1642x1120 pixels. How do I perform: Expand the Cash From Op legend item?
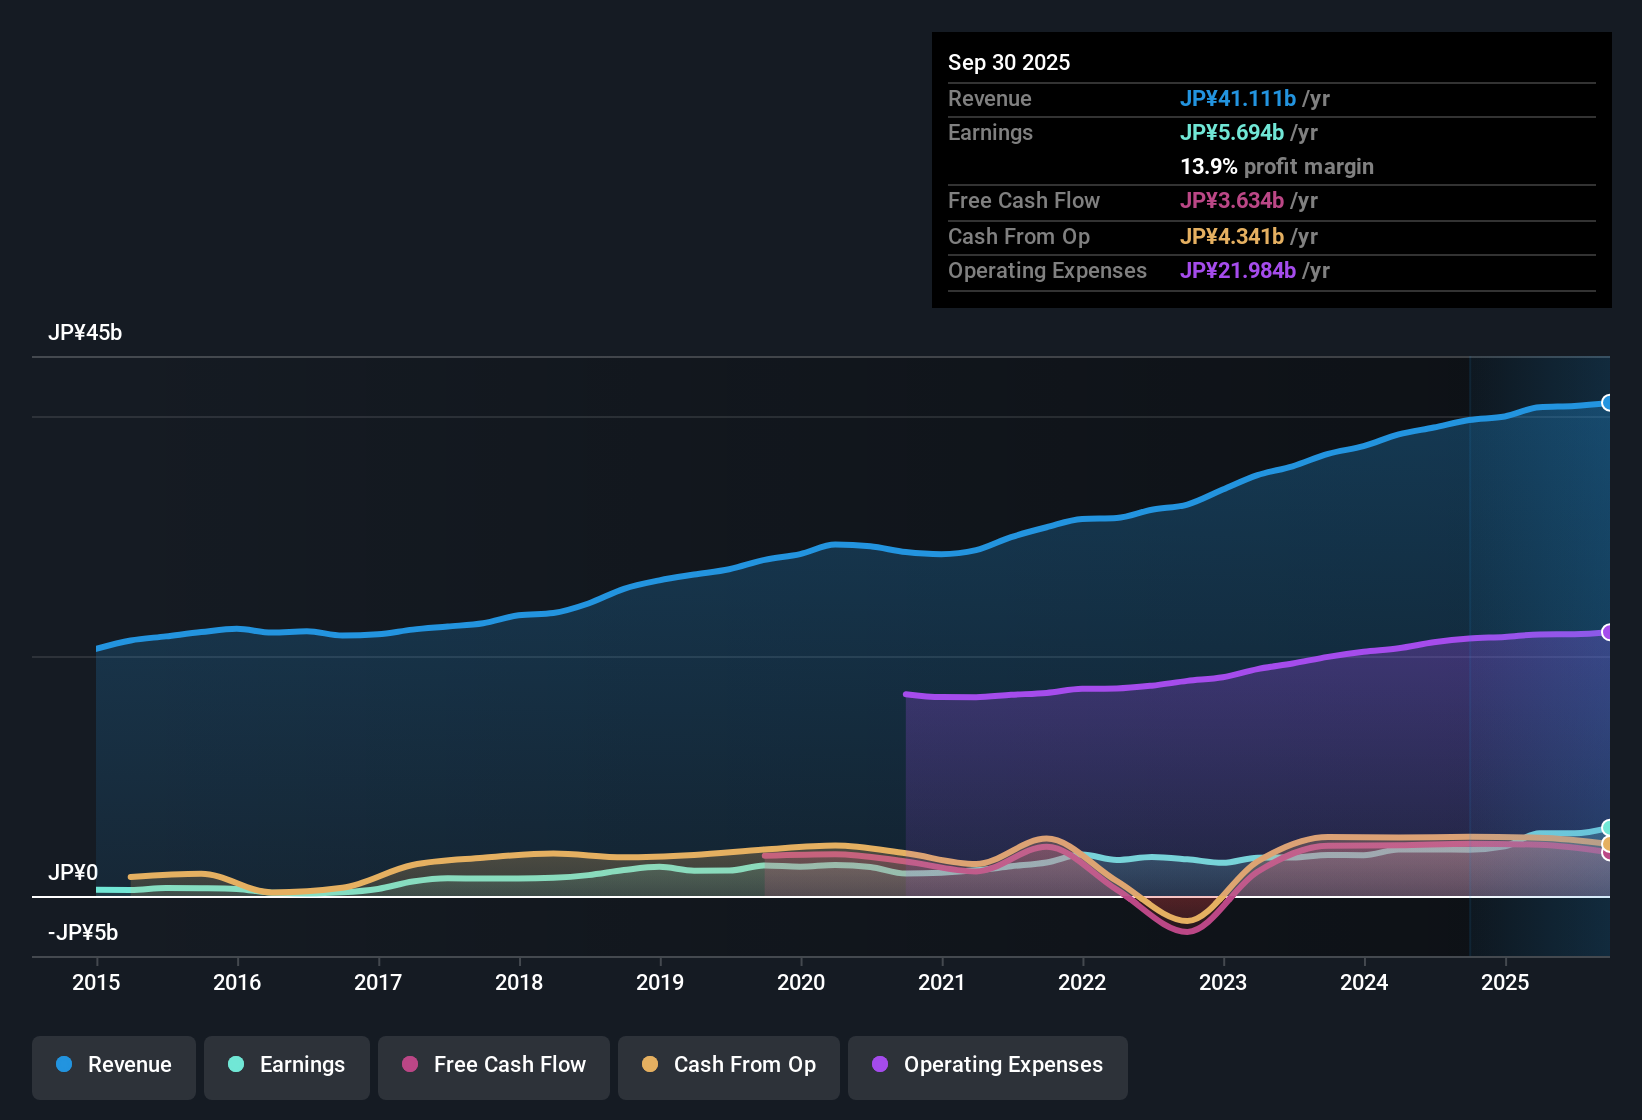[x=728, y=1066]
